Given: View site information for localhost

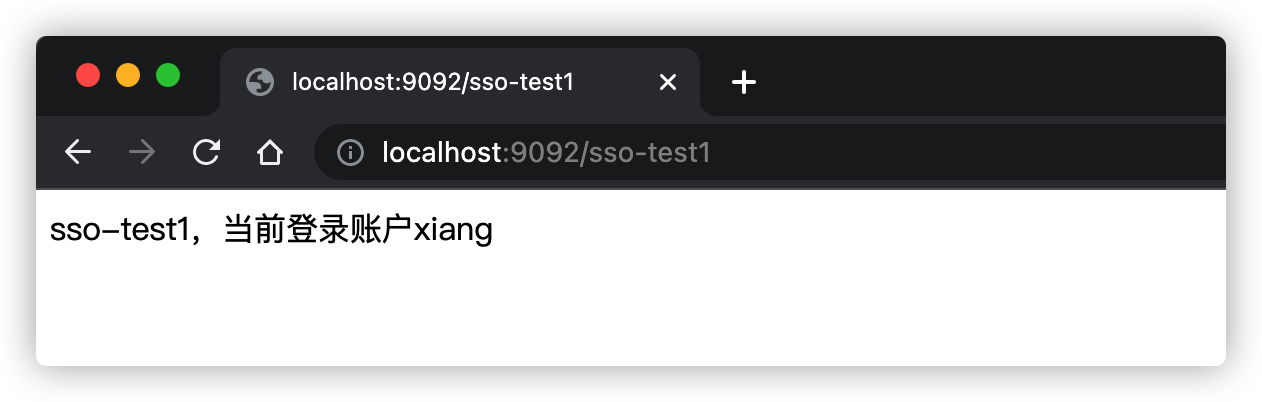Looking at the screenshot, I should [350, 152].
